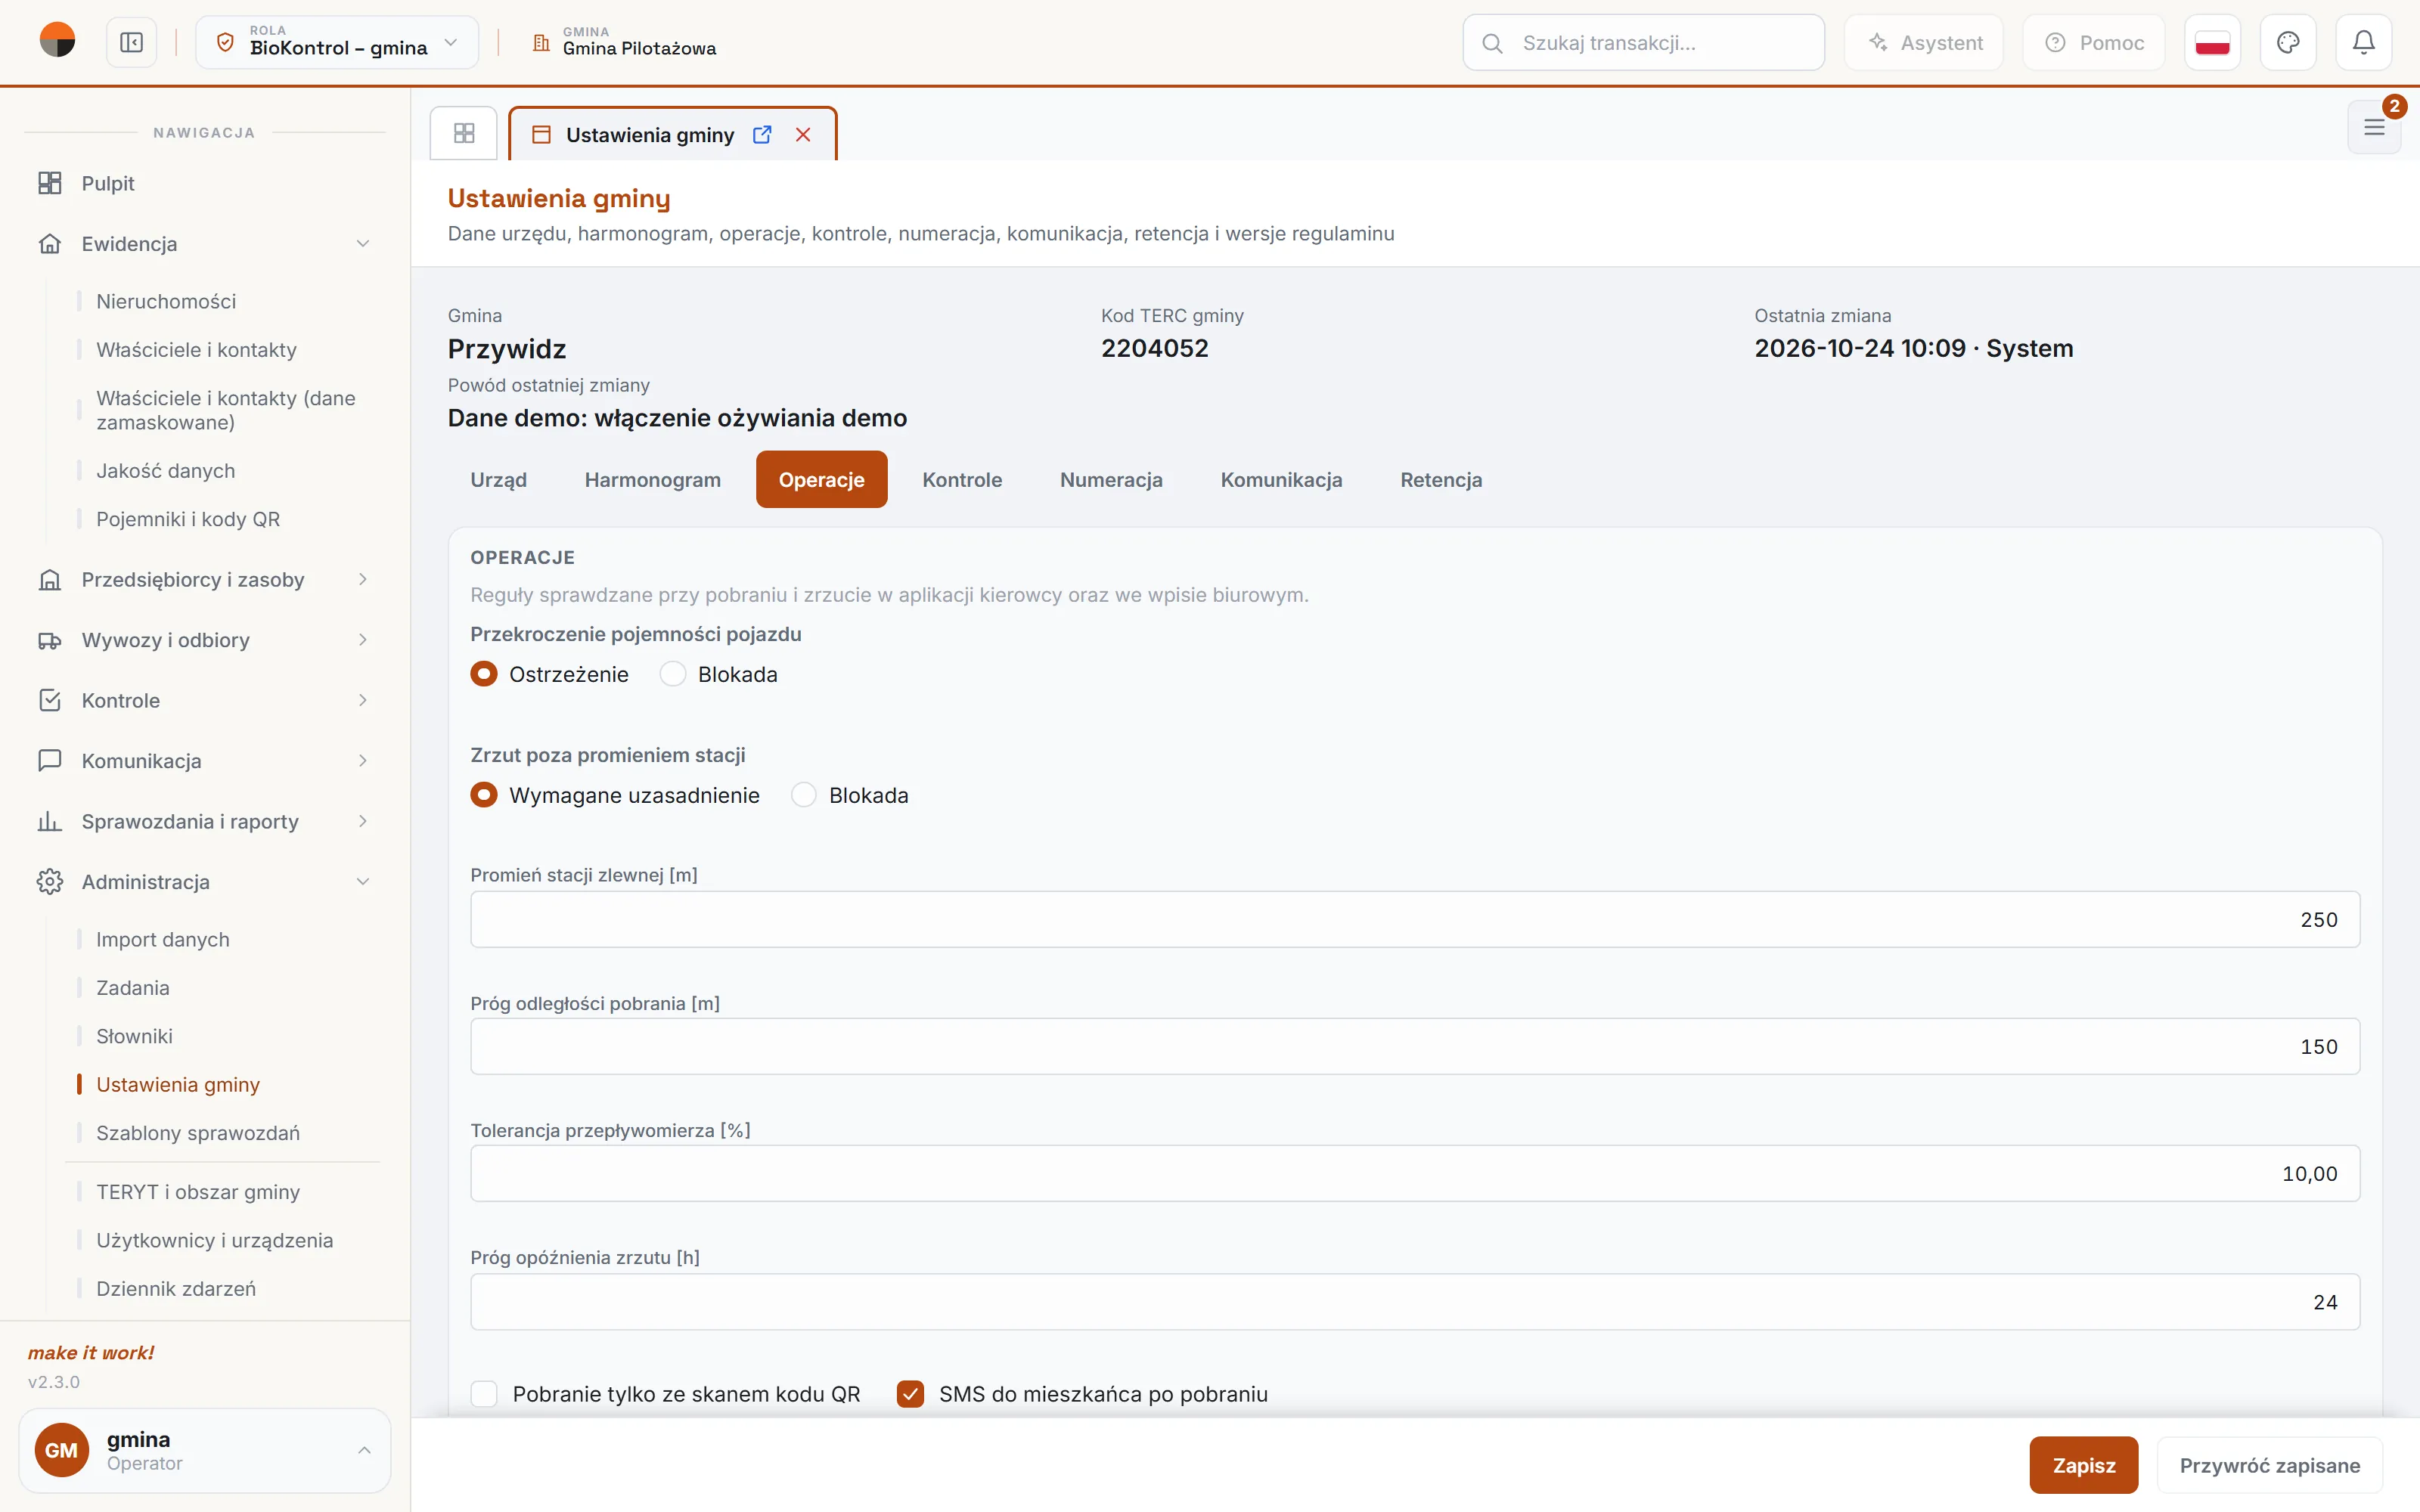The image size is (2420, 1512).
Task: Click Przywróć zapisane button
Action: click(x=2270, y=1465)
